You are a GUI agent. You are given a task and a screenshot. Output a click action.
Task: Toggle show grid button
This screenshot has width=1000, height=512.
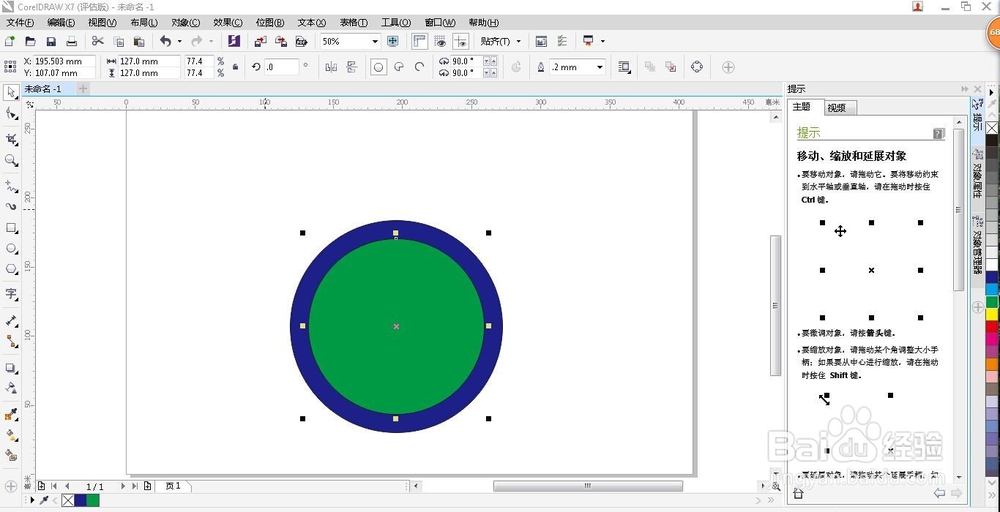pos(439,41)
